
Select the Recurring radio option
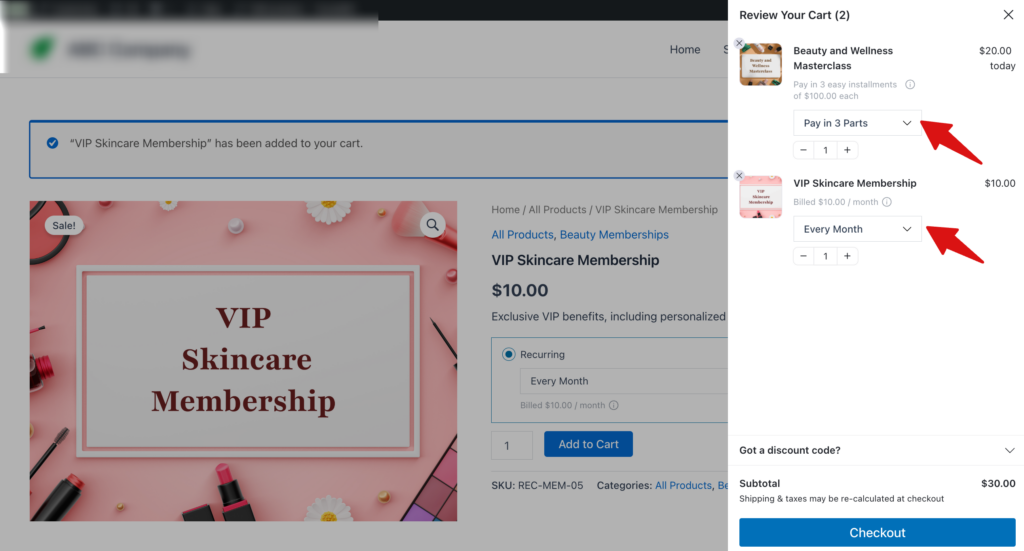(x=509, y=354)
